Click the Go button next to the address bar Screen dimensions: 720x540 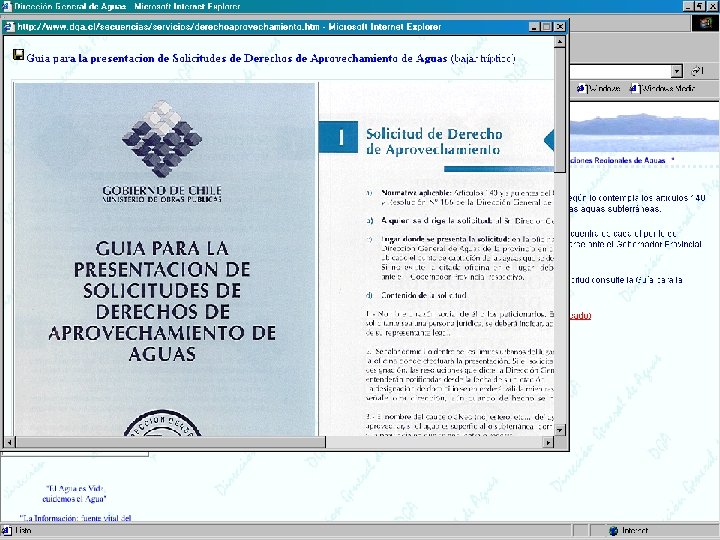point(698,71)
